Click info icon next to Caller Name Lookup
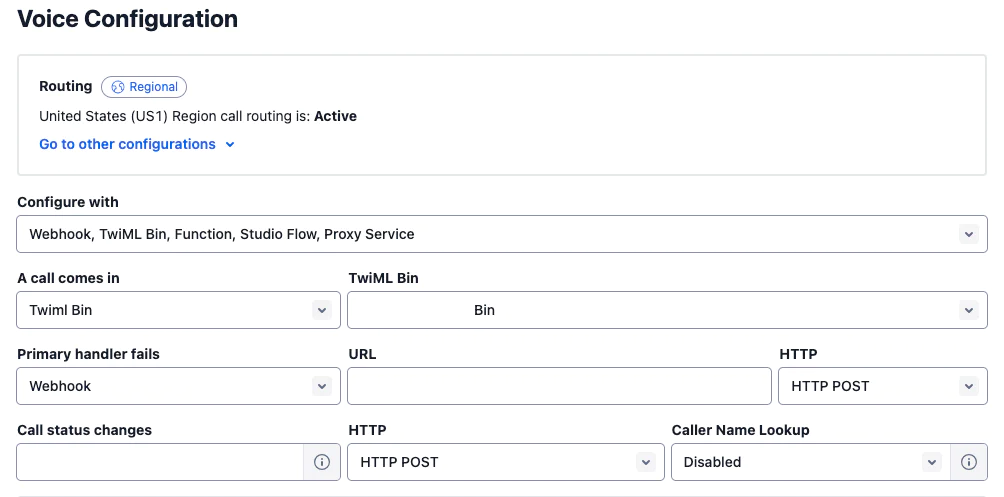Image resolution: width=1004 pixels, height=497 pixels. point(969,462)
